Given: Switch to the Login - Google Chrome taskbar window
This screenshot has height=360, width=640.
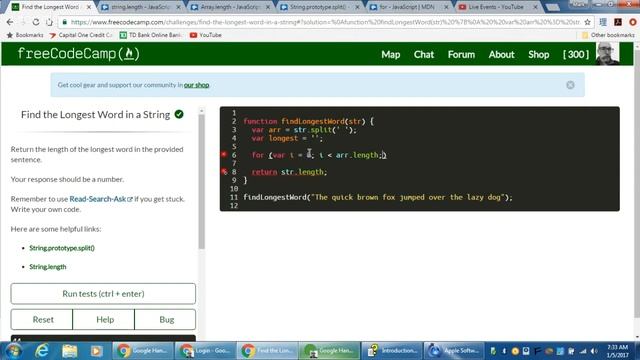Looking at the screenshot, I should 205,351.
